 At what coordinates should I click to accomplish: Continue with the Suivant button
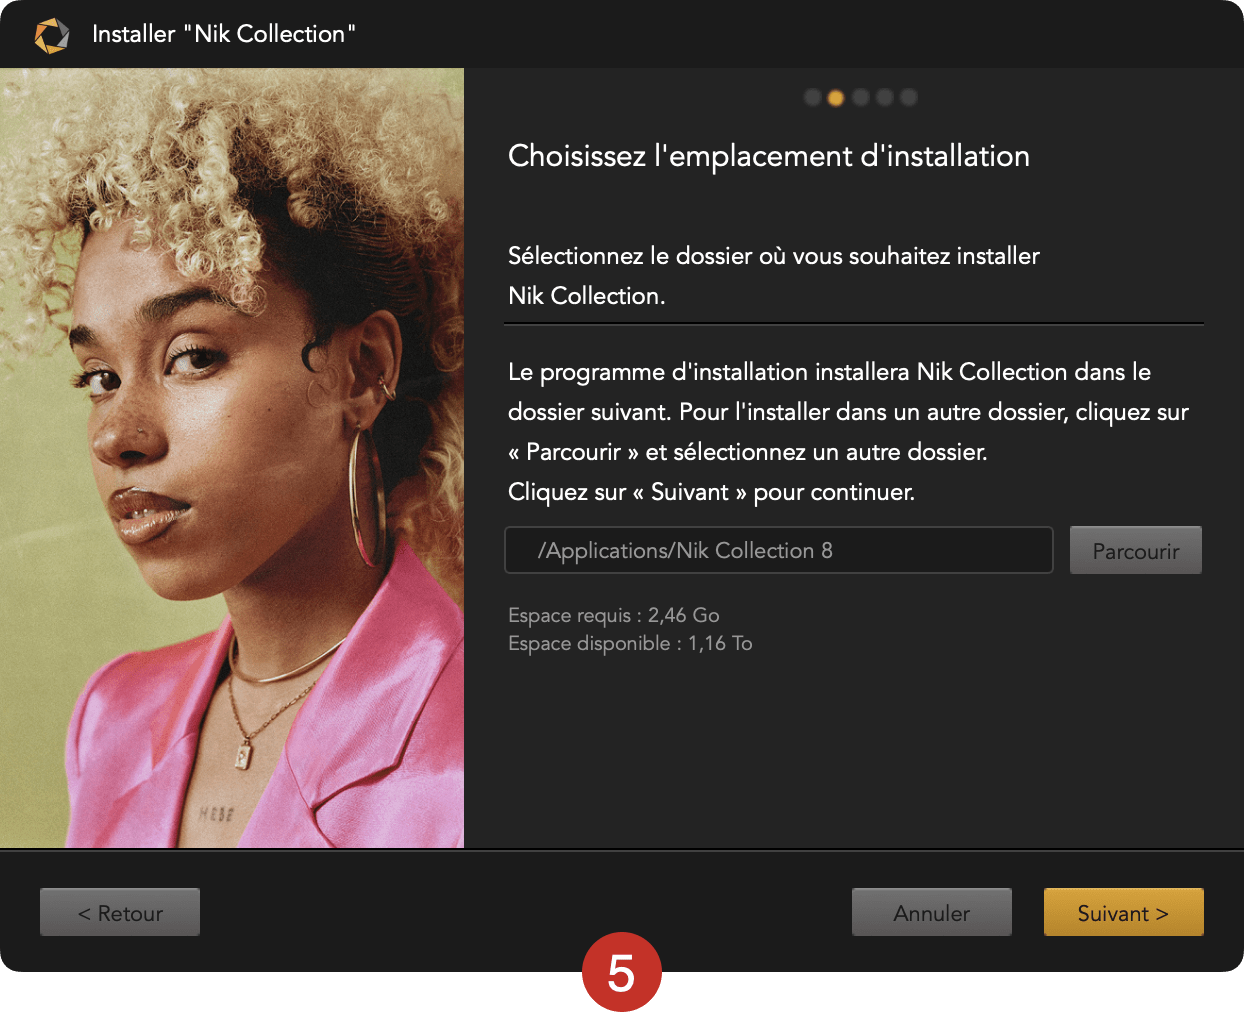pos(1124,912)
